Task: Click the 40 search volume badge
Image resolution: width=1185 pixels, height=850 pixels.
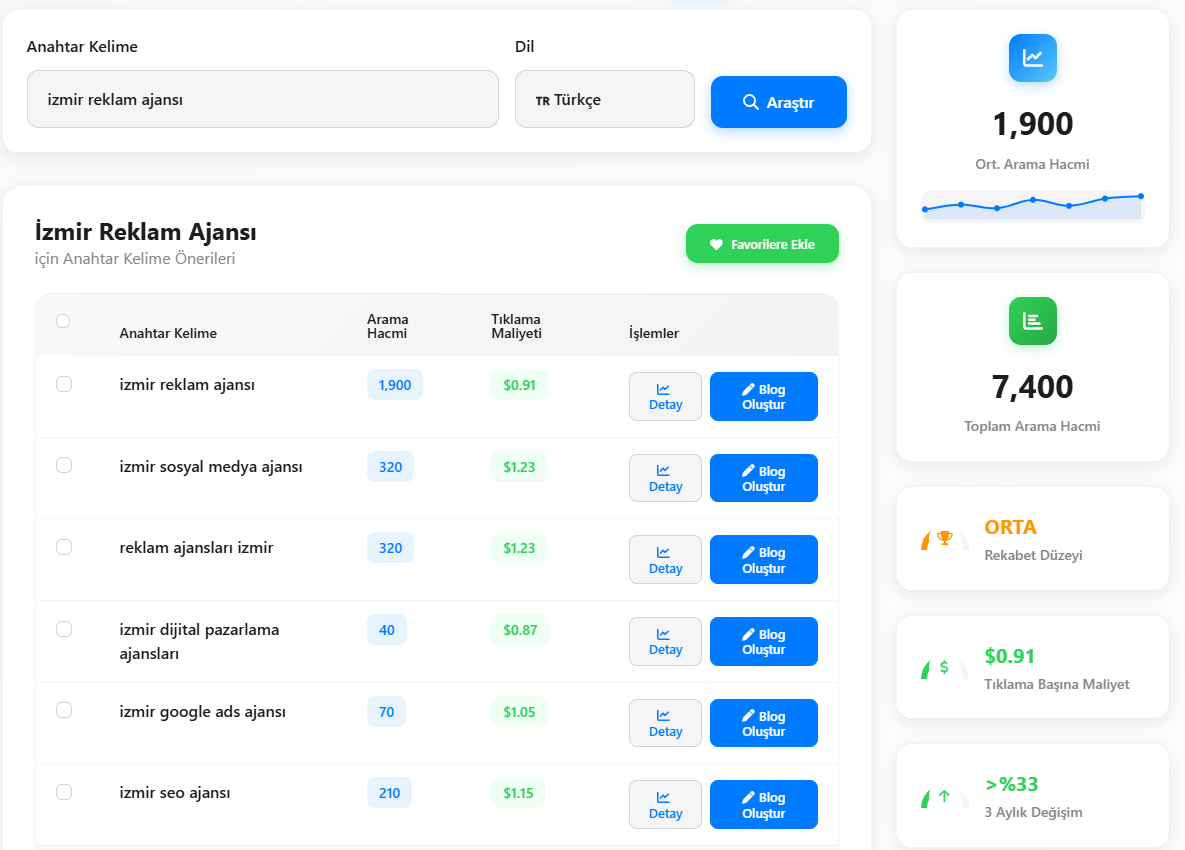Action: 387,629
